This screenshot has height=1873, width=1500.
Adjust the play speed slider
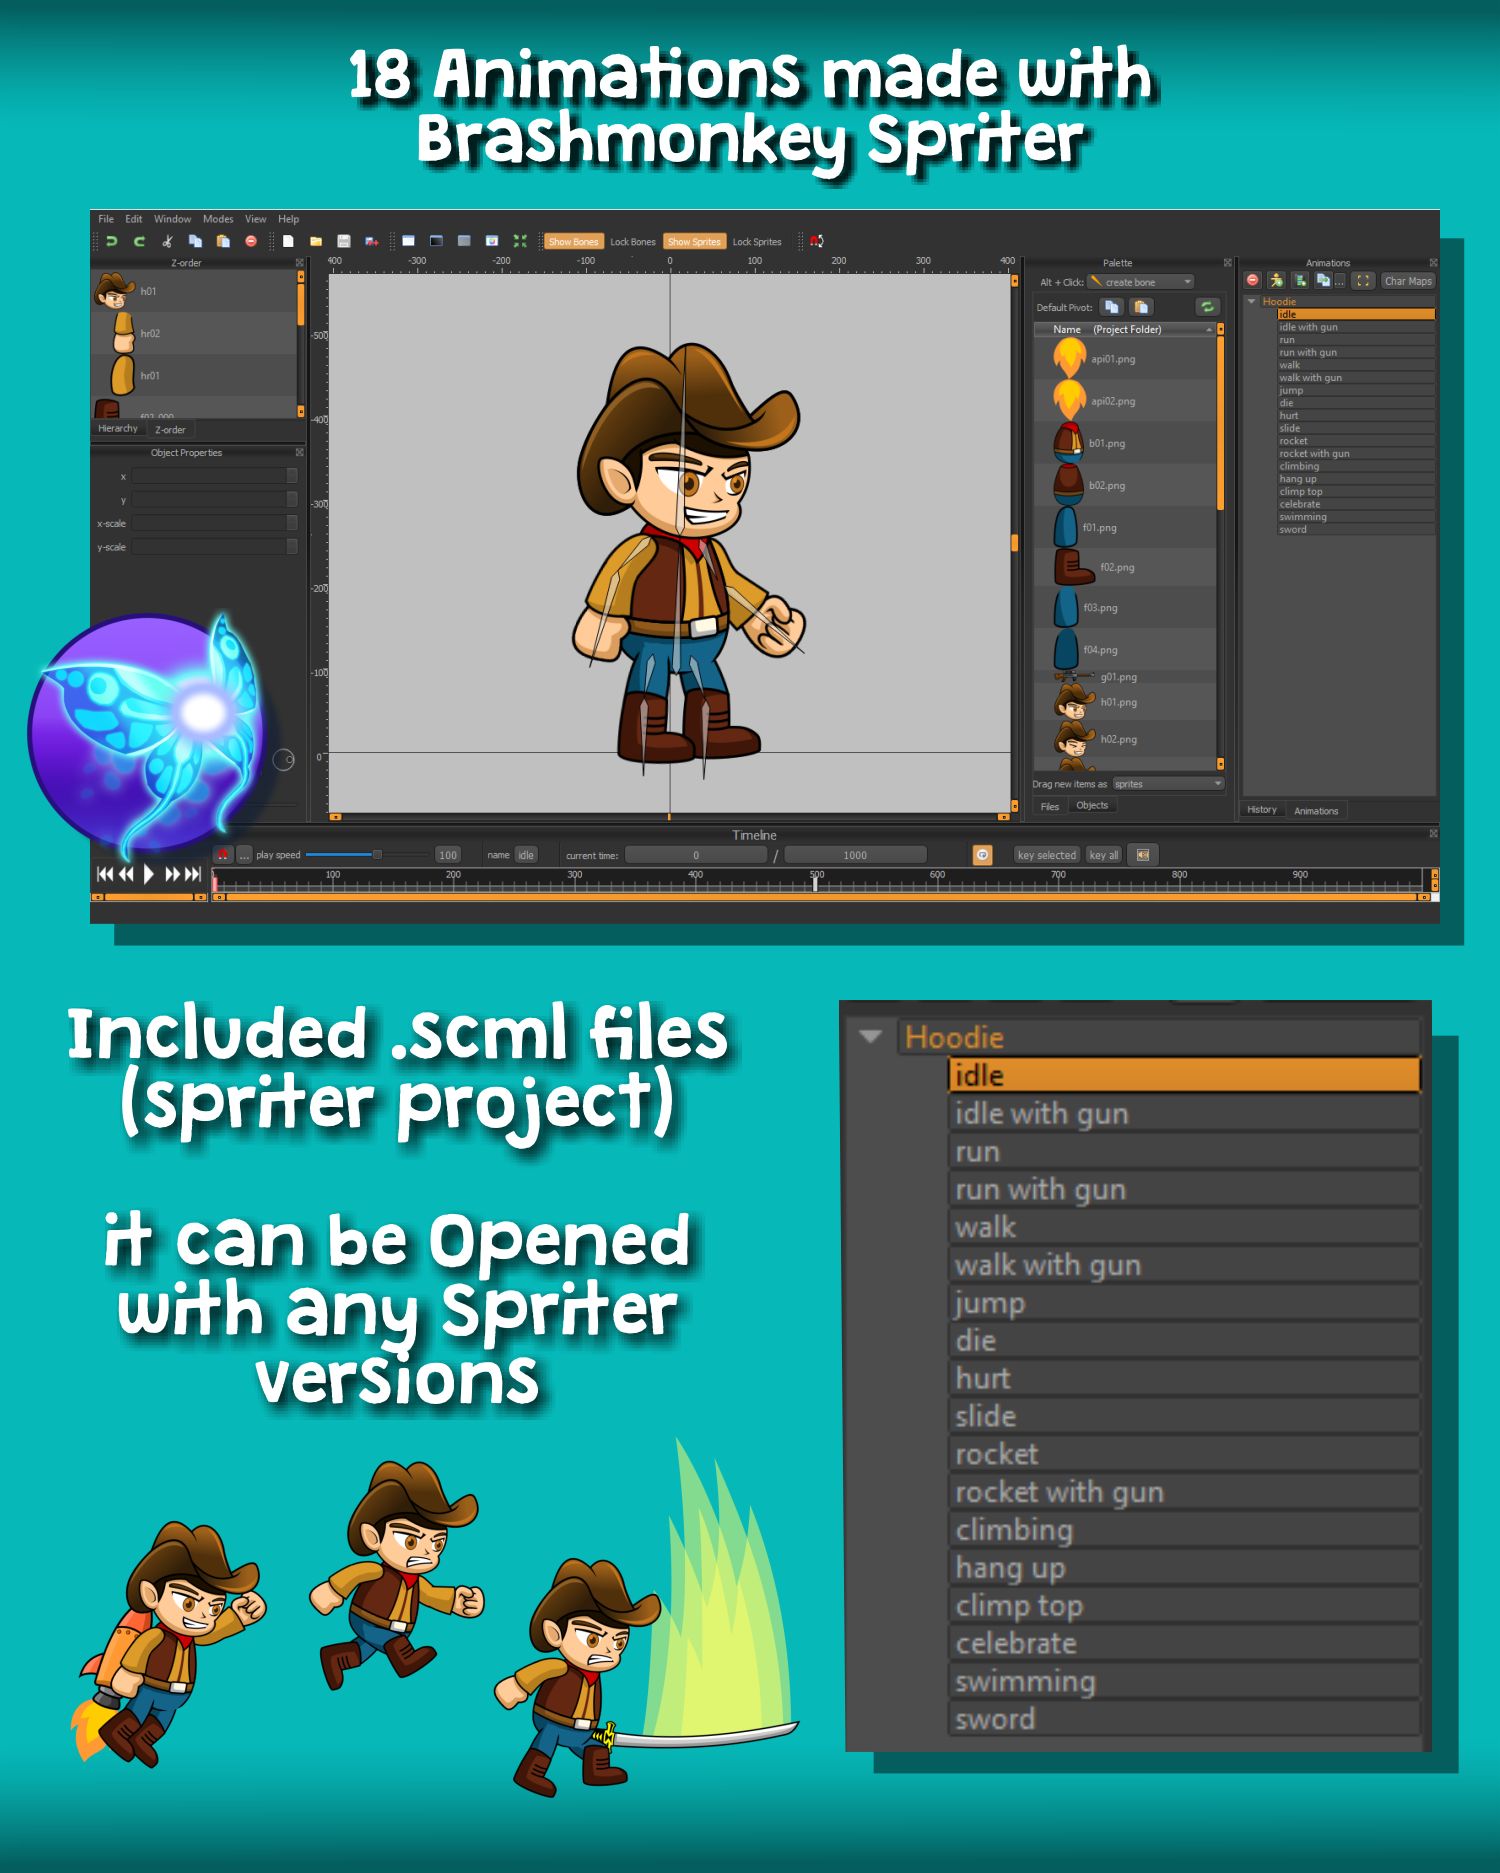pos(377,855)
